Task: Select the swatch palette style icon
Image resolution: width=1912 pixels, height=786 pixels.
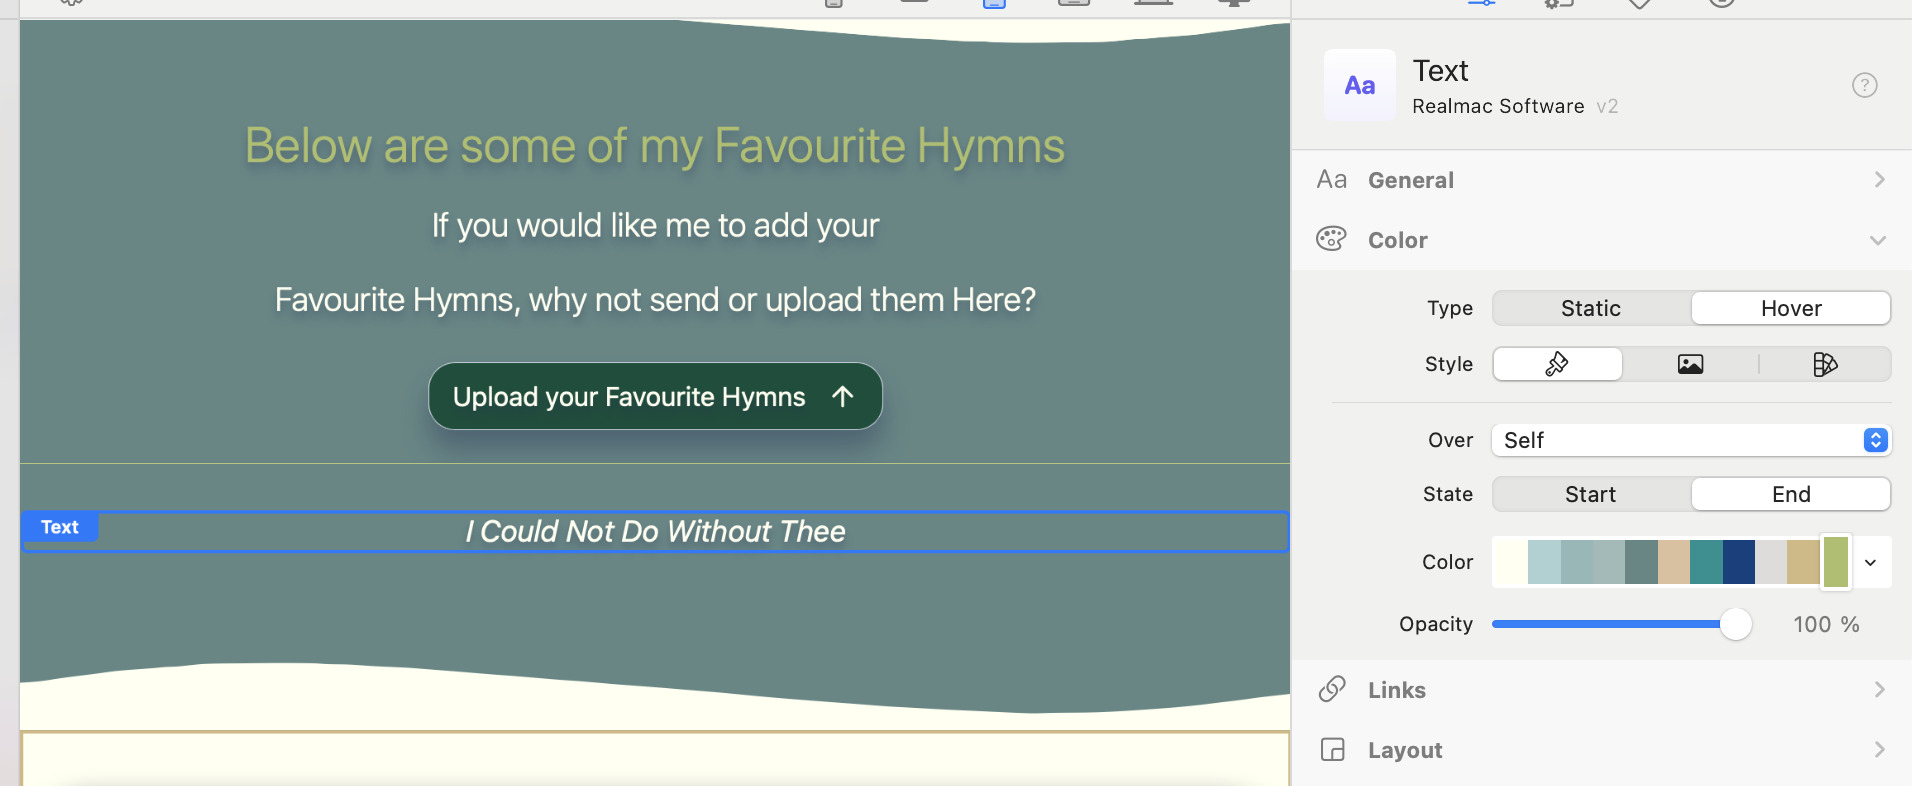Action: tap(1824, 364)
